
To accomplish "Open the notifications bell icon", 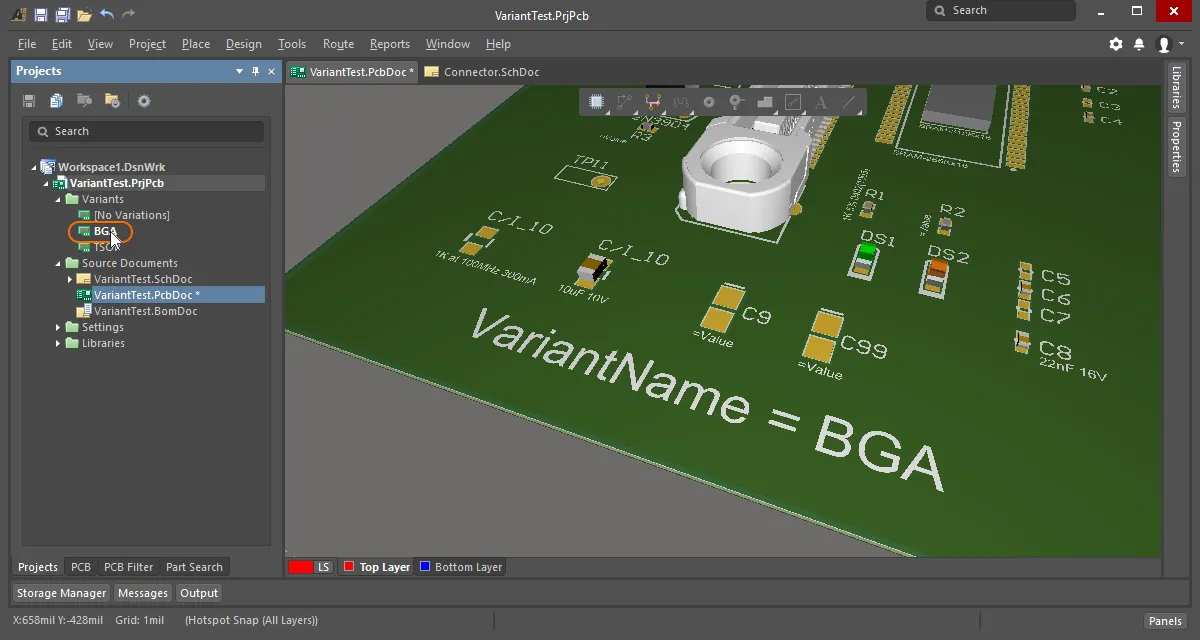I will point(1139,44).
